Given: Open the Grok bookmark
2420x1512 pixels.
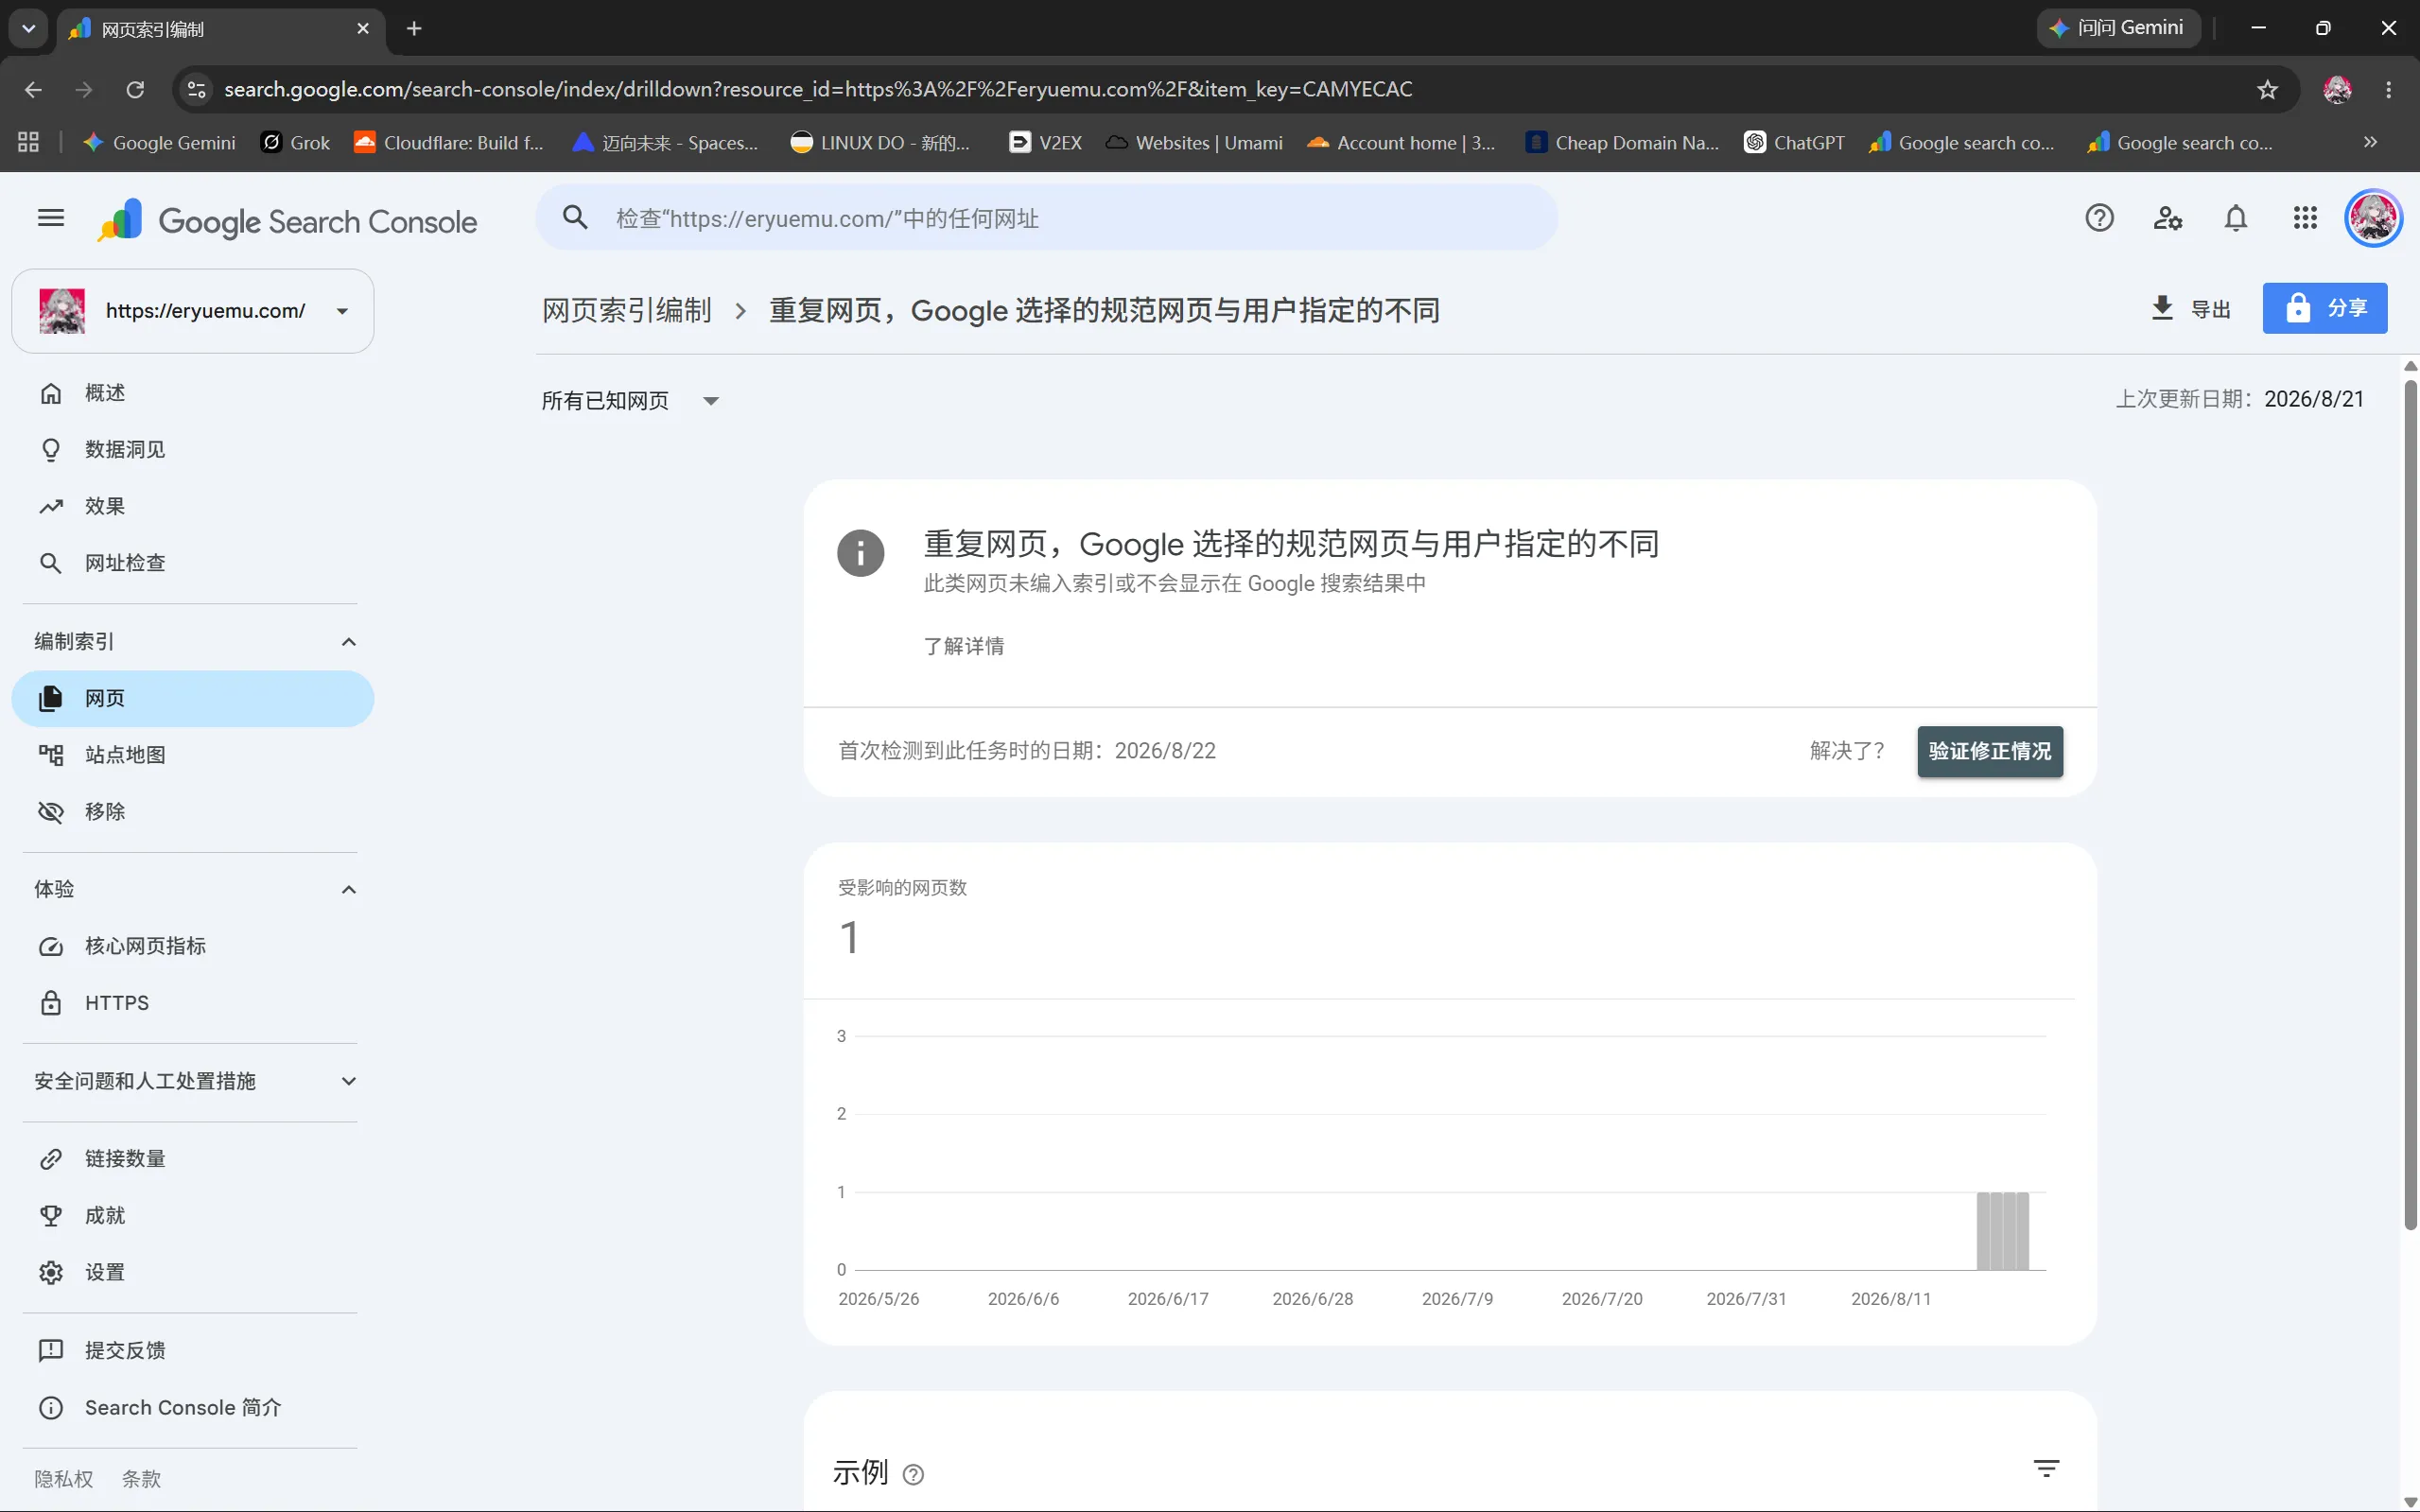Looking at the screenshot, I should tap(296, 143).
